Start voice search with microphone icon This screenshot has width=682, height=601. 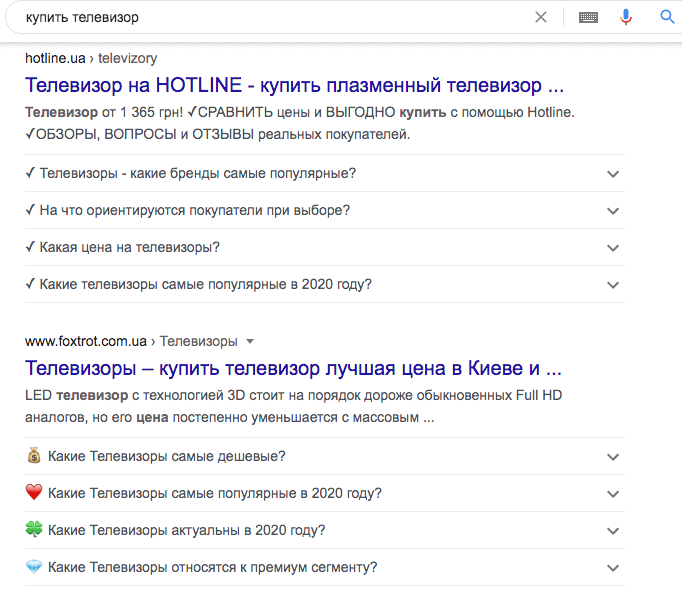(627, 17)
